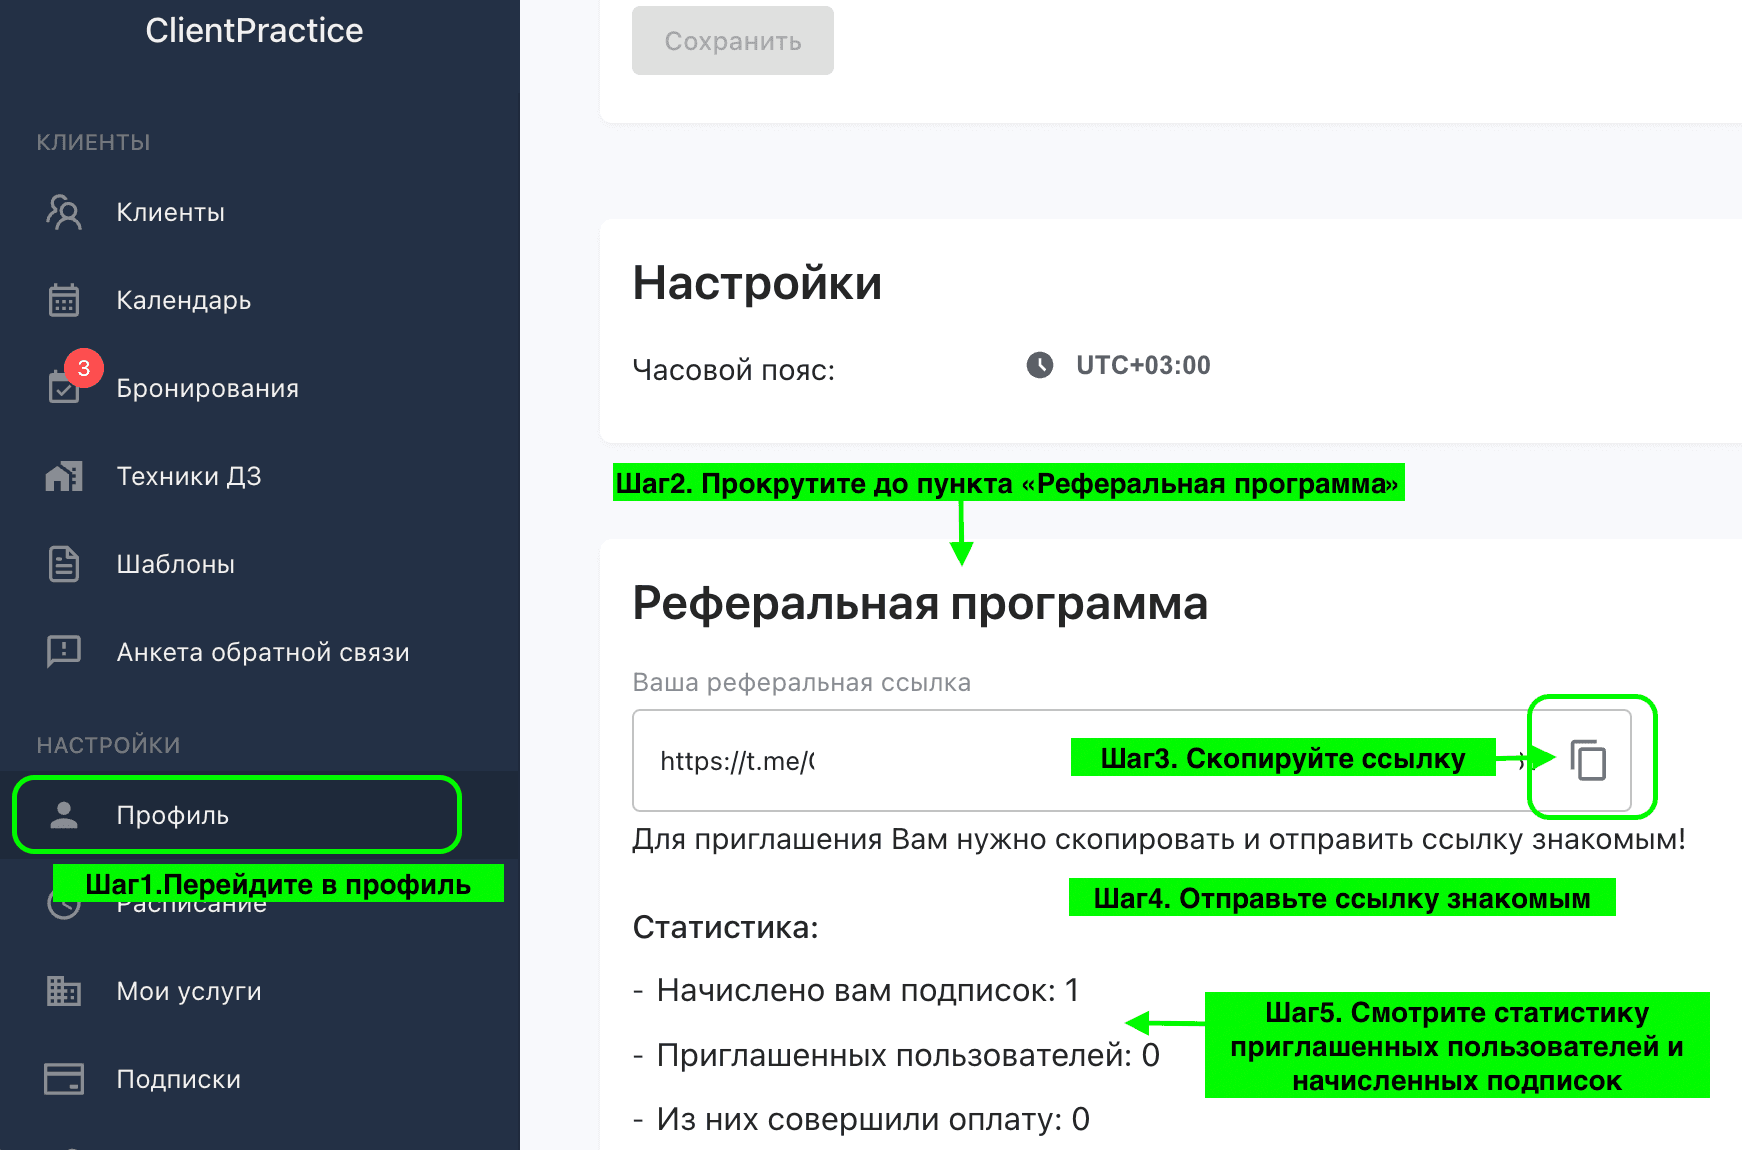
Task: Open the Календарь calendar icon
Action: [x=63, y=300]
